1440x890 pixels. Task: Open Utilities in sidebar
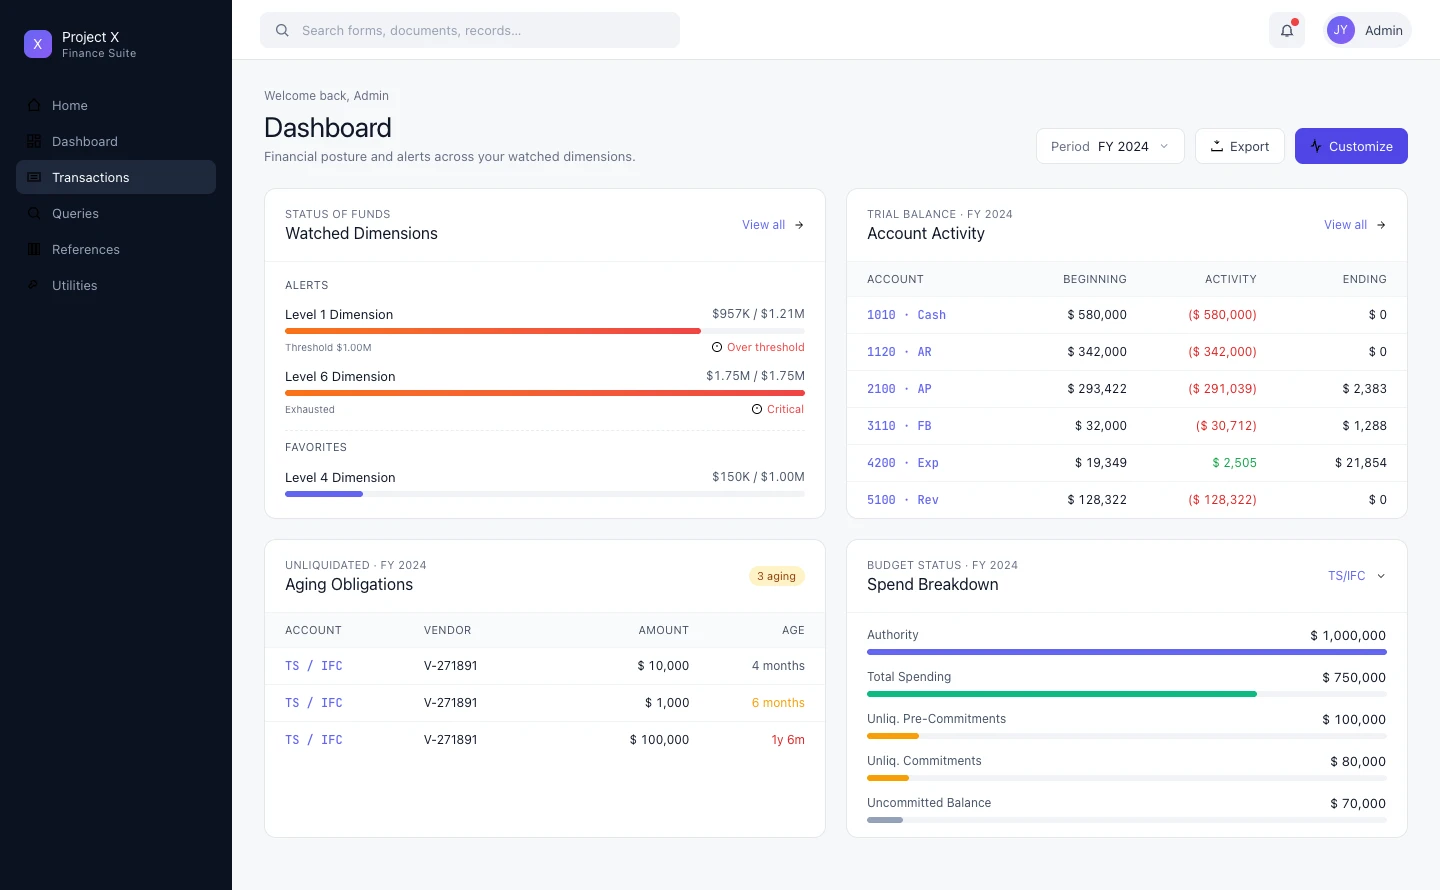(x=116, y=285)
